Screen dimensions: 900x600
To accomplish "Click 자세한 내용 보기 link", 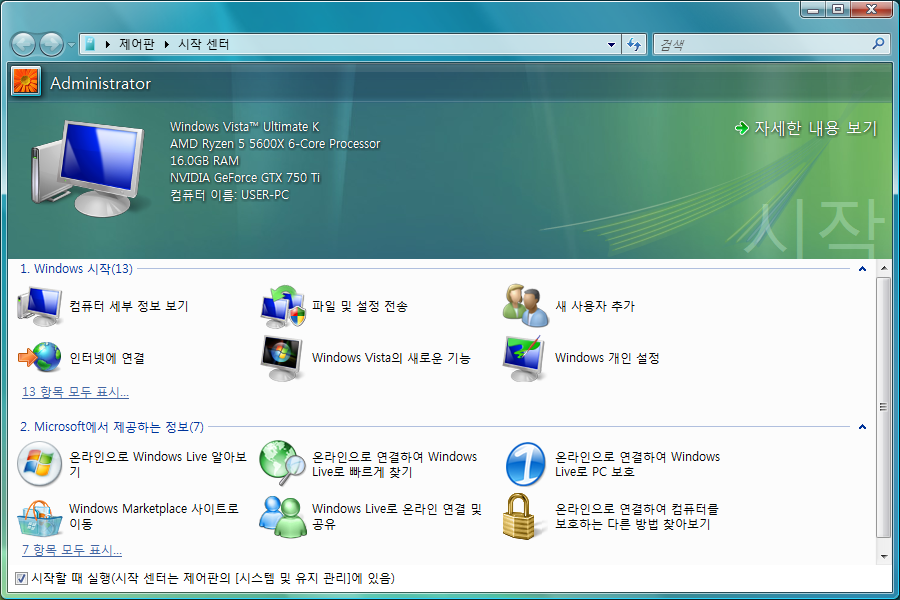I will pos(816,128).
